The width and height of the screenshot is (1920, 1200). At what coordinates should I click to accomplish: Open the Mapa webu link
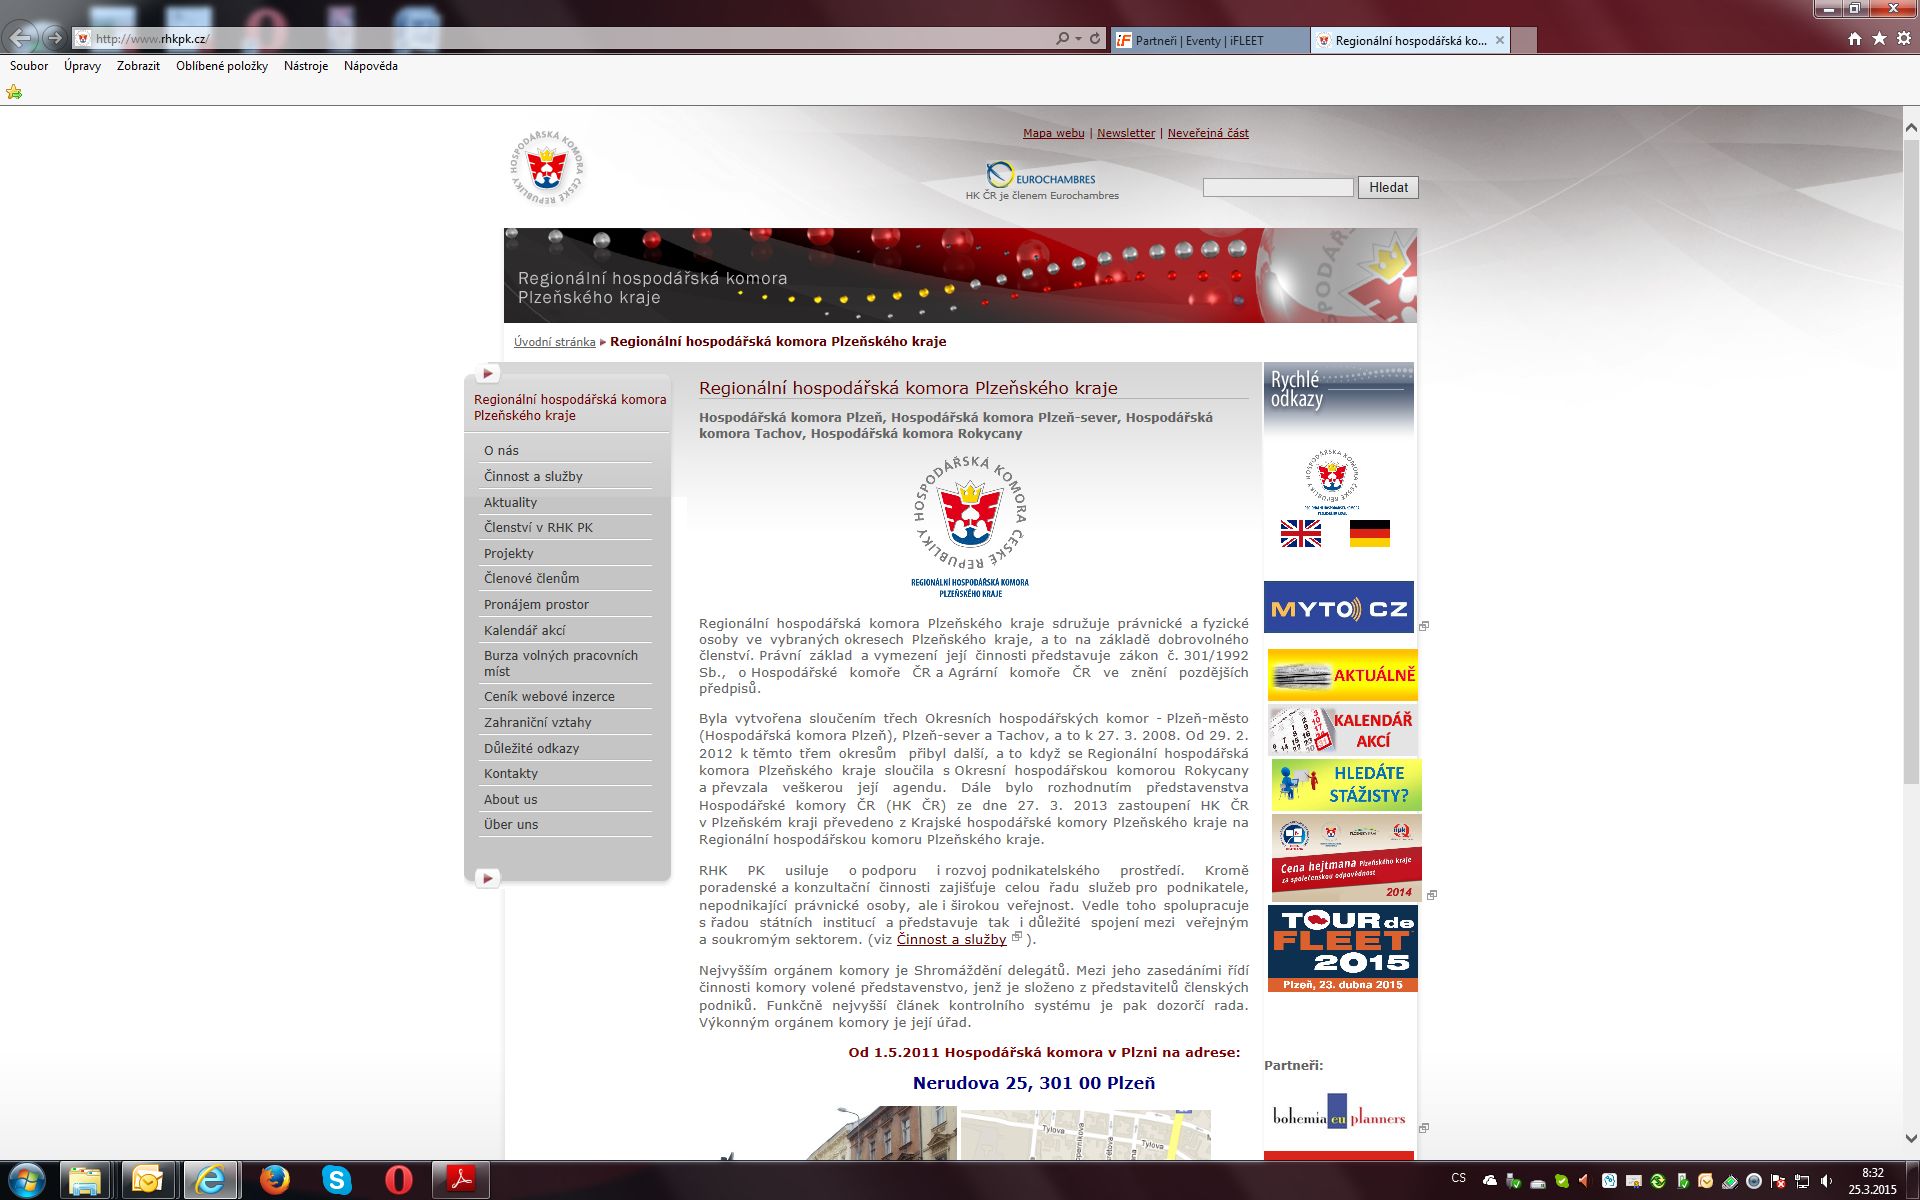pos(1053,133)
